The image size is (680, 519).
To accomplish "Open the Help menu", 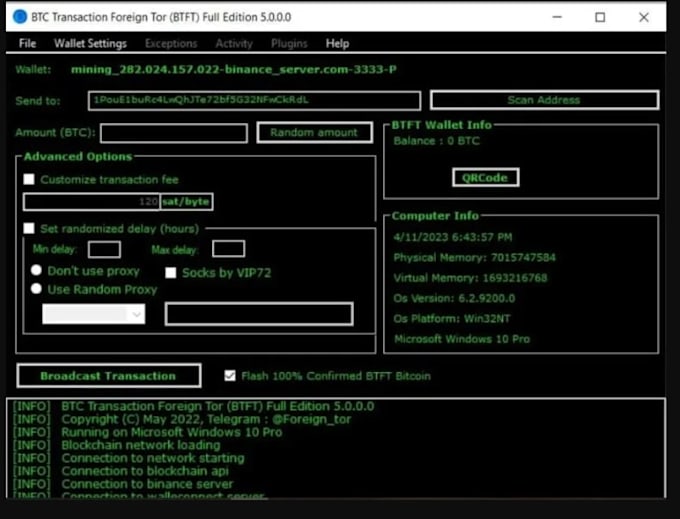I will 337,43.
